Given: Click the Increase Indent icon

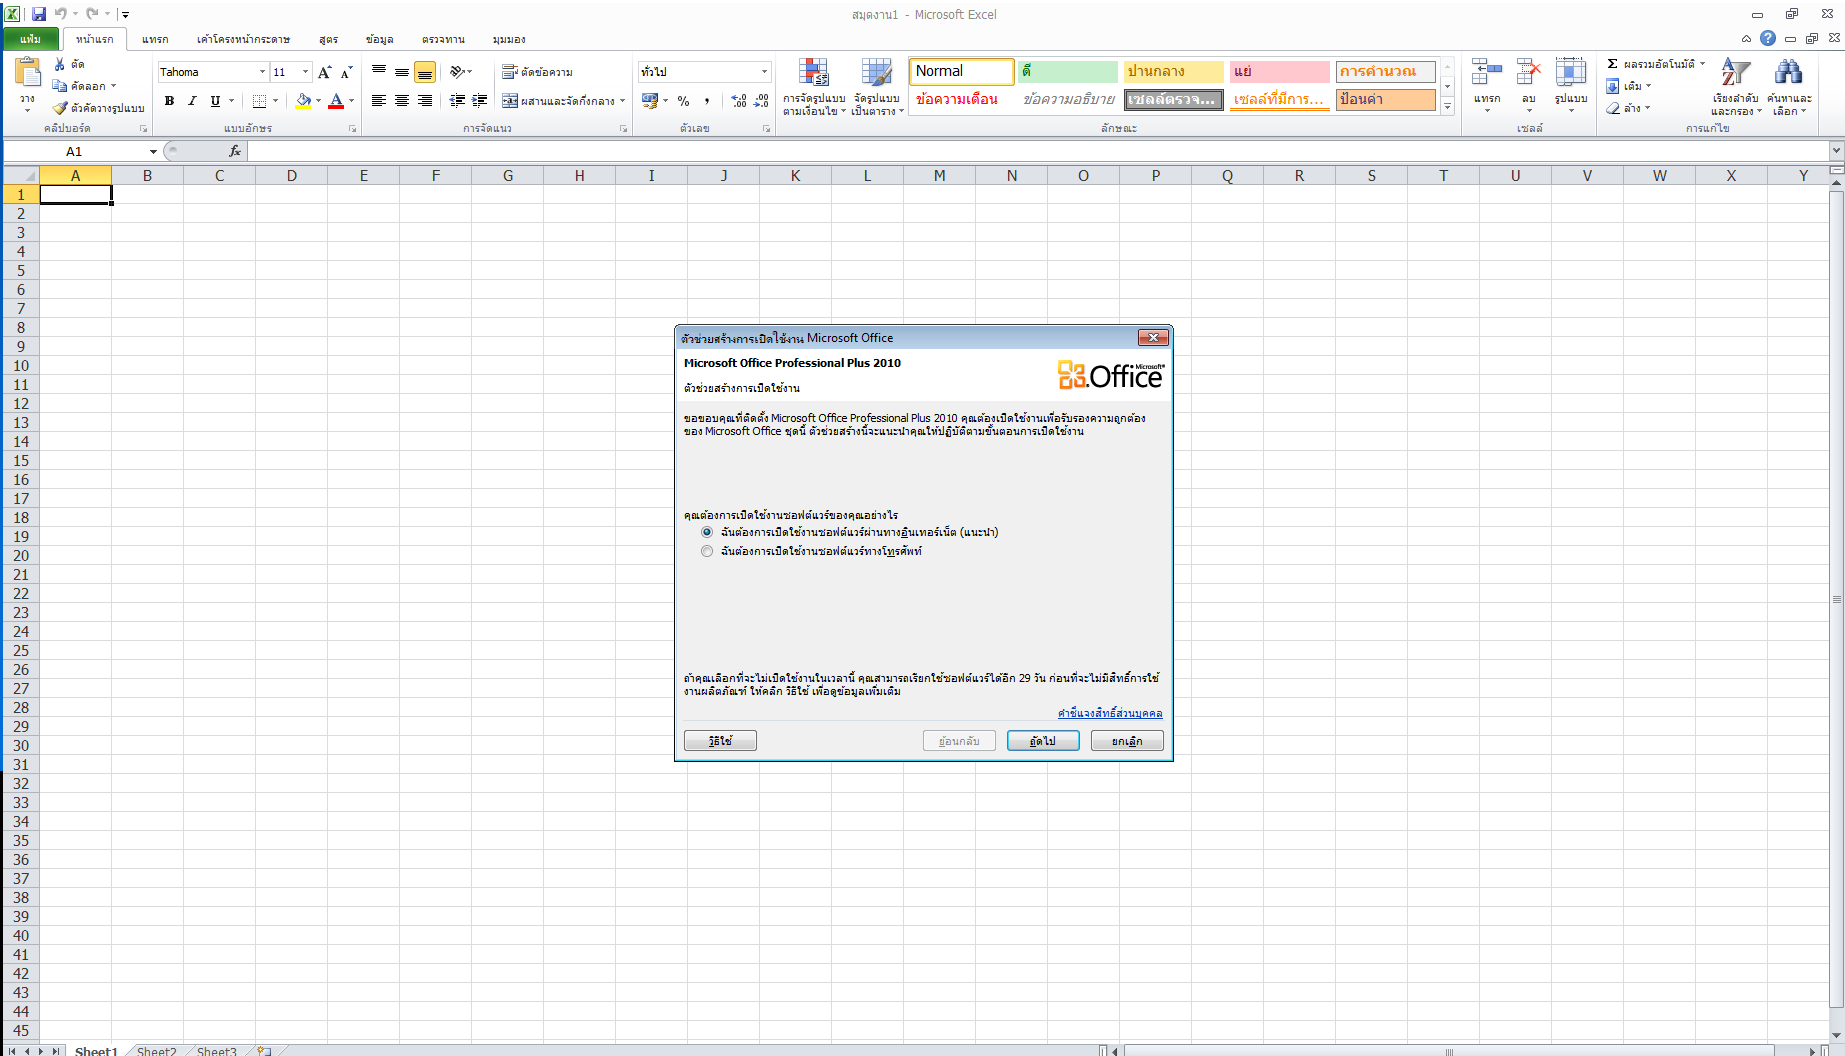Looking at the screenshot, I should (x=480, y=101).
